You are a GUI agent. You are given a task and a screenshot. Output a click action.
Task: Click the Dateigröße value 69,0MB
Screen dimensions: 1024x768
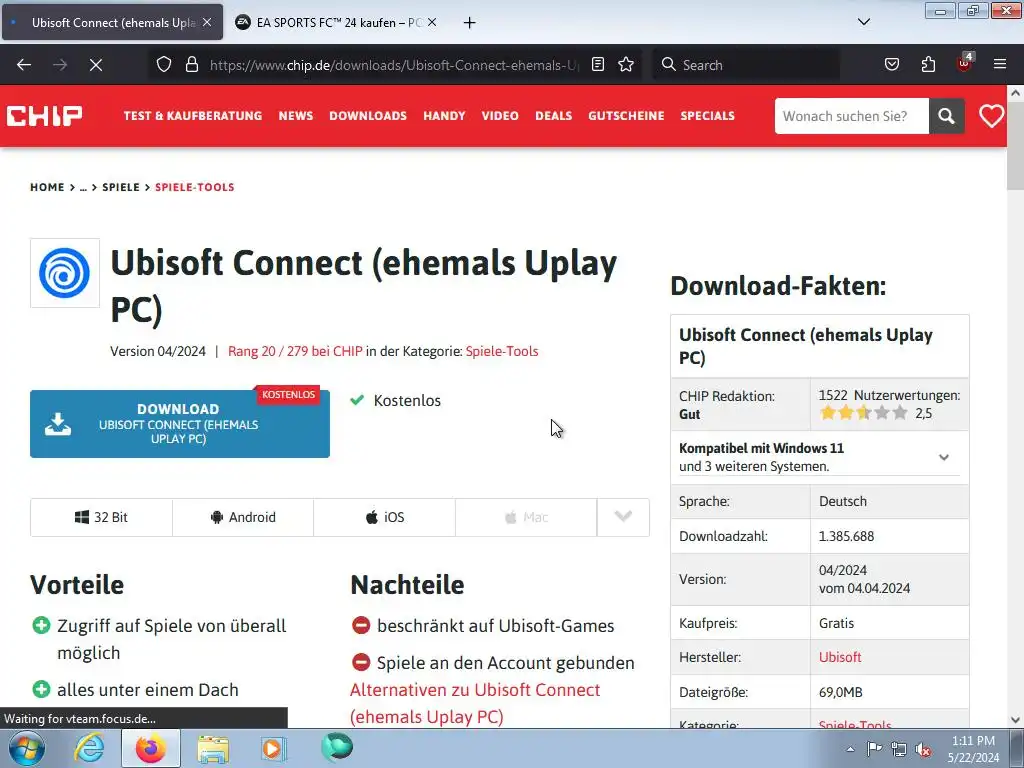(x=840, y=692)
